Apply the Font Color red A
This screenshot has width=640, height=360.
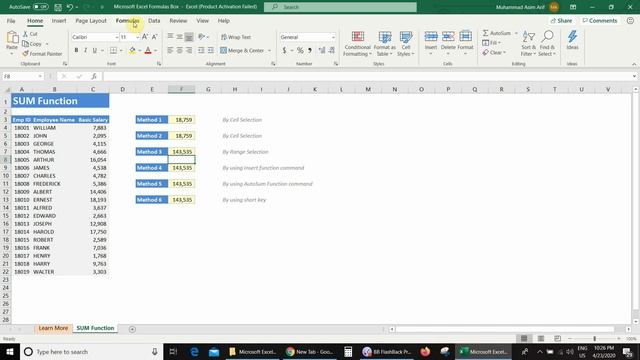[148, 50]
